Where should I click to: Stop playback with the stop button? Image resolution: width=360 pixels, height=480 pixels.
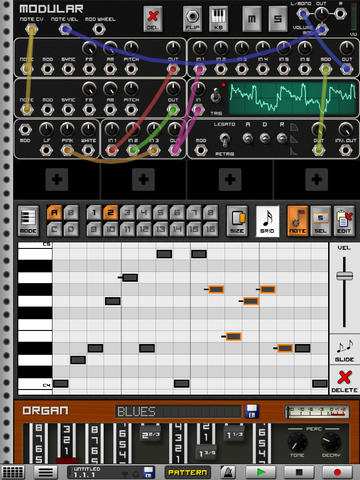click(299, 472)
